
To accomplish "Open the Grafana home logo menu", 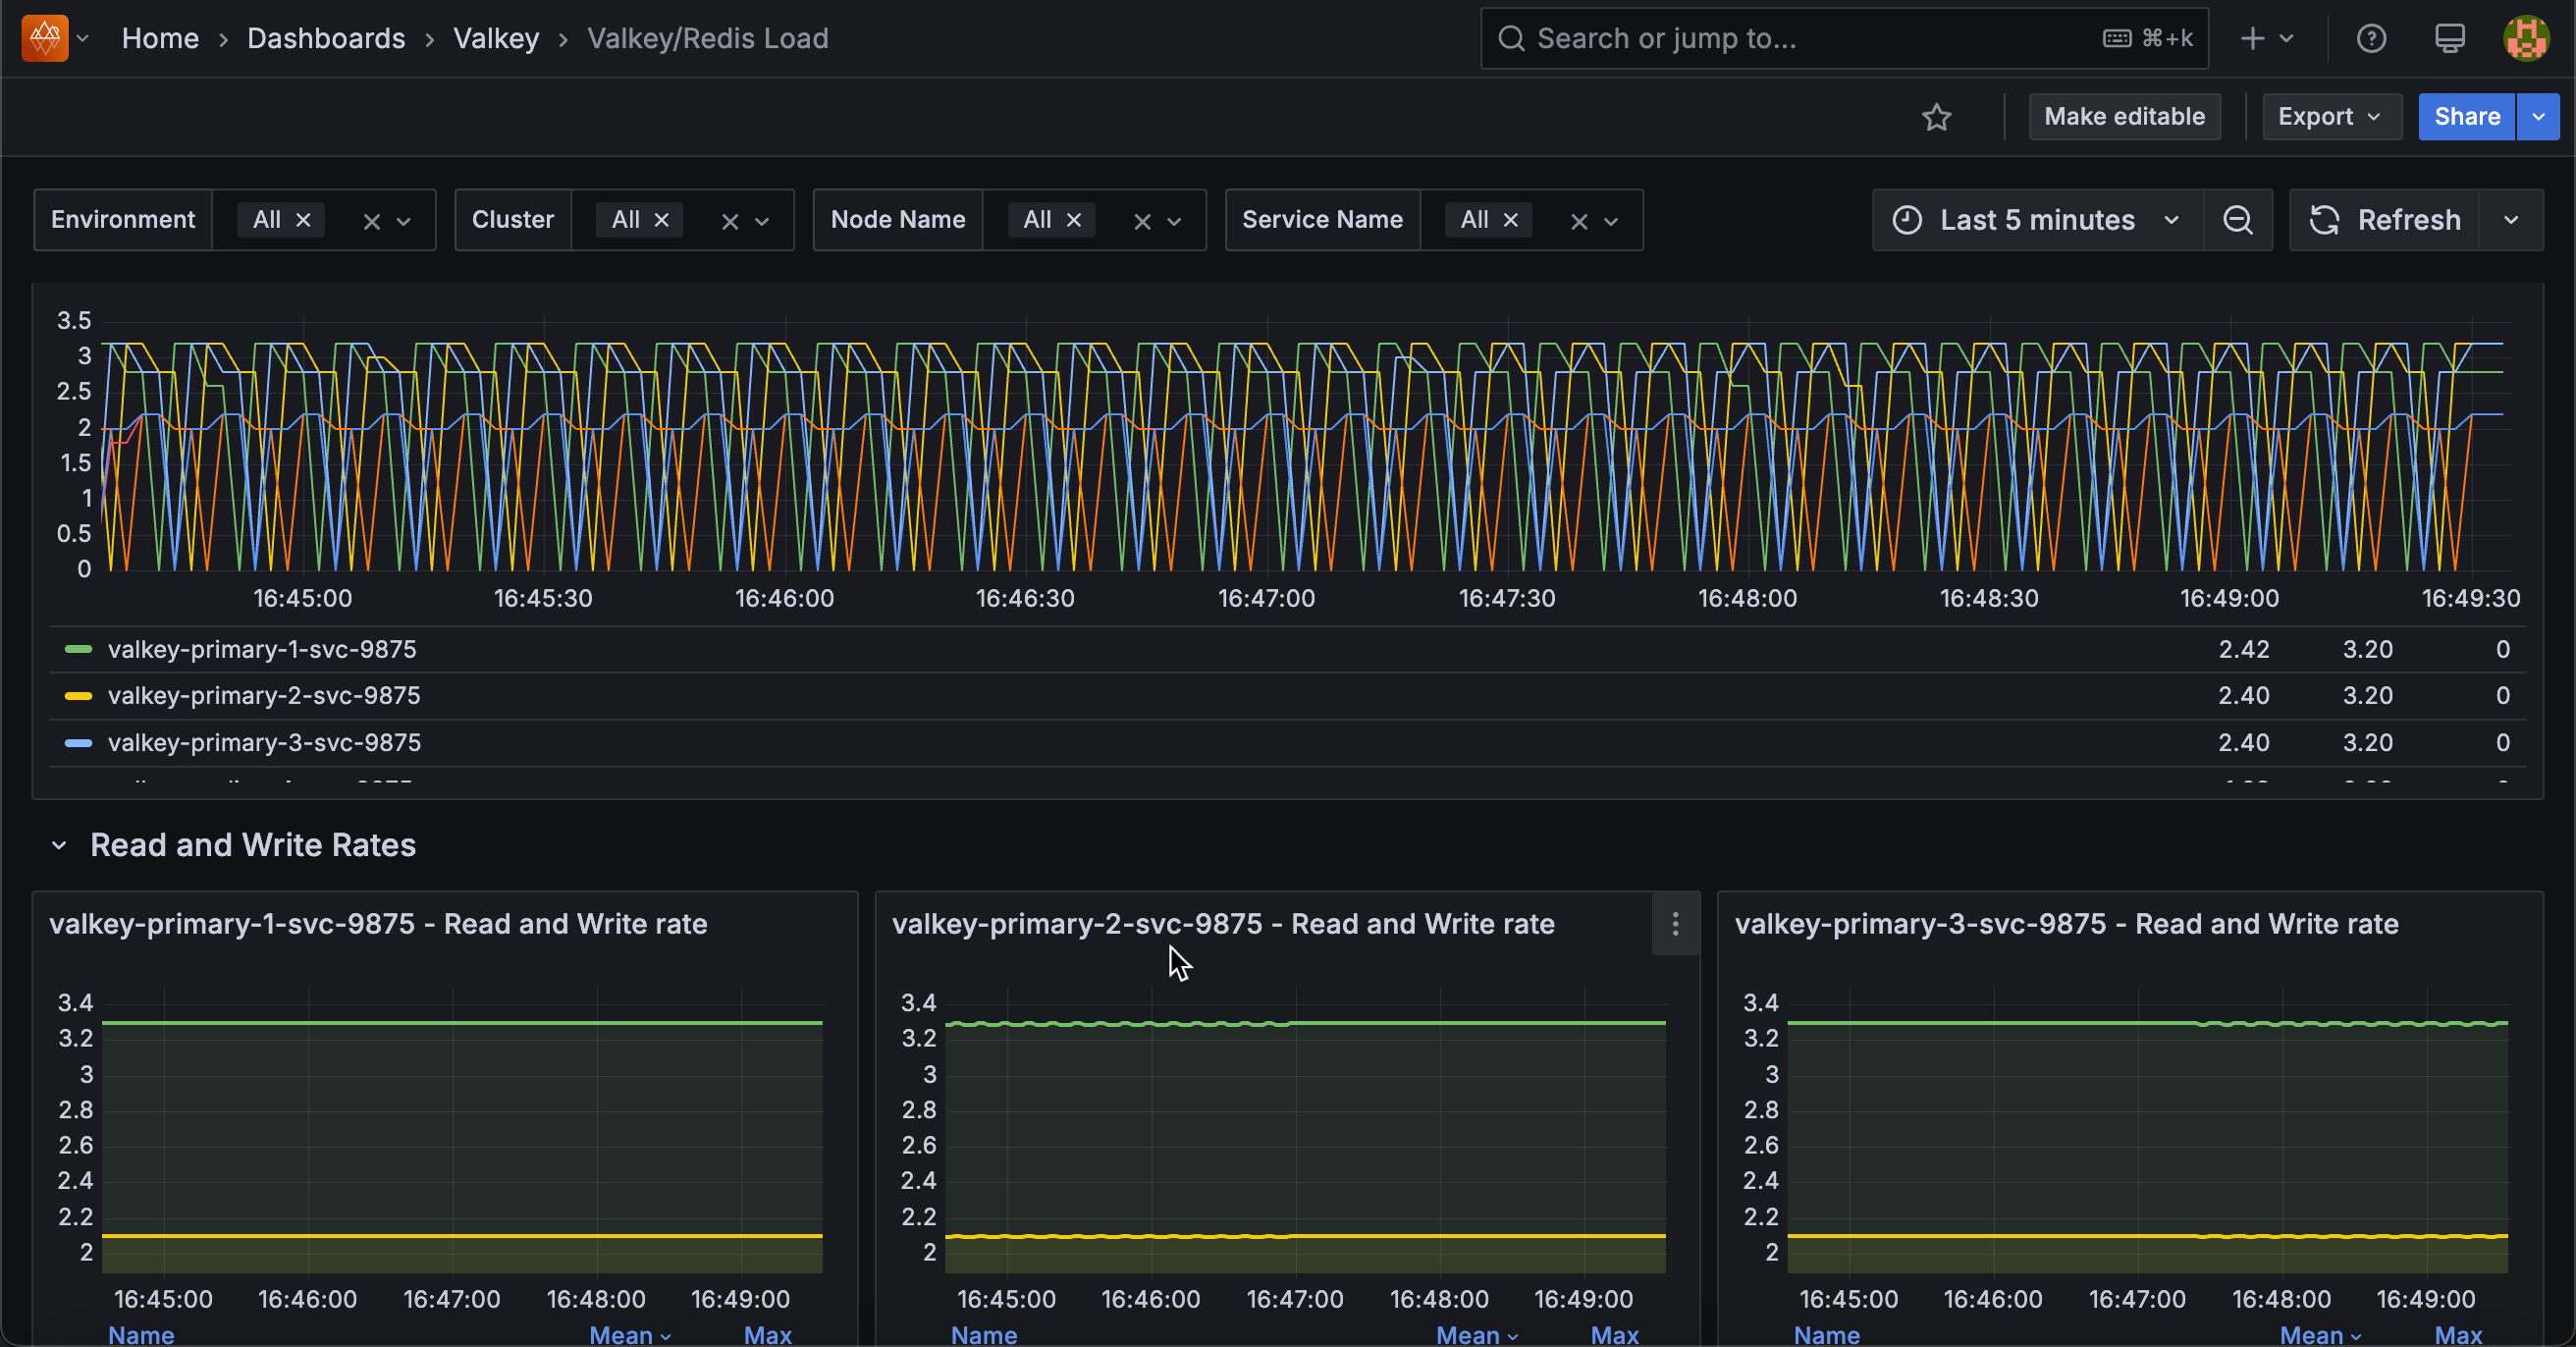I will pyautogui.click(x=44, y=38).
